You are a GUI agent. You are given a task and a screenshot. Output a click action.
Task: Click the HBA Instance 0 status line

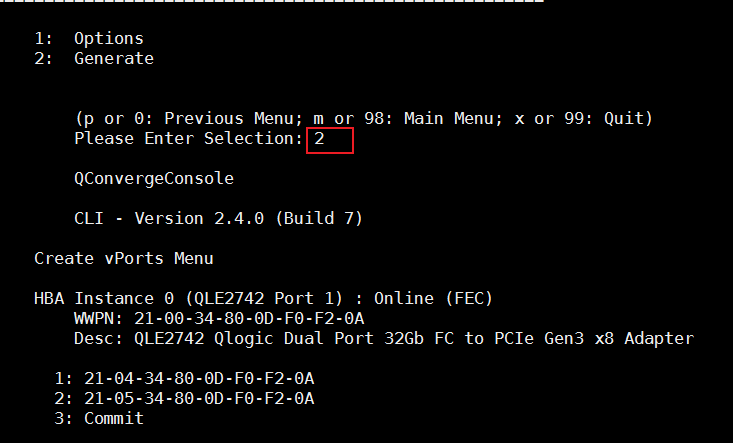coord(264,299)
